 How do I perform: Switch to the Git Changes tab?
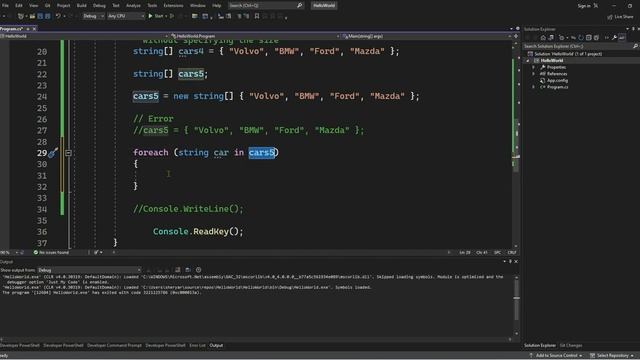tap(571, 345)
